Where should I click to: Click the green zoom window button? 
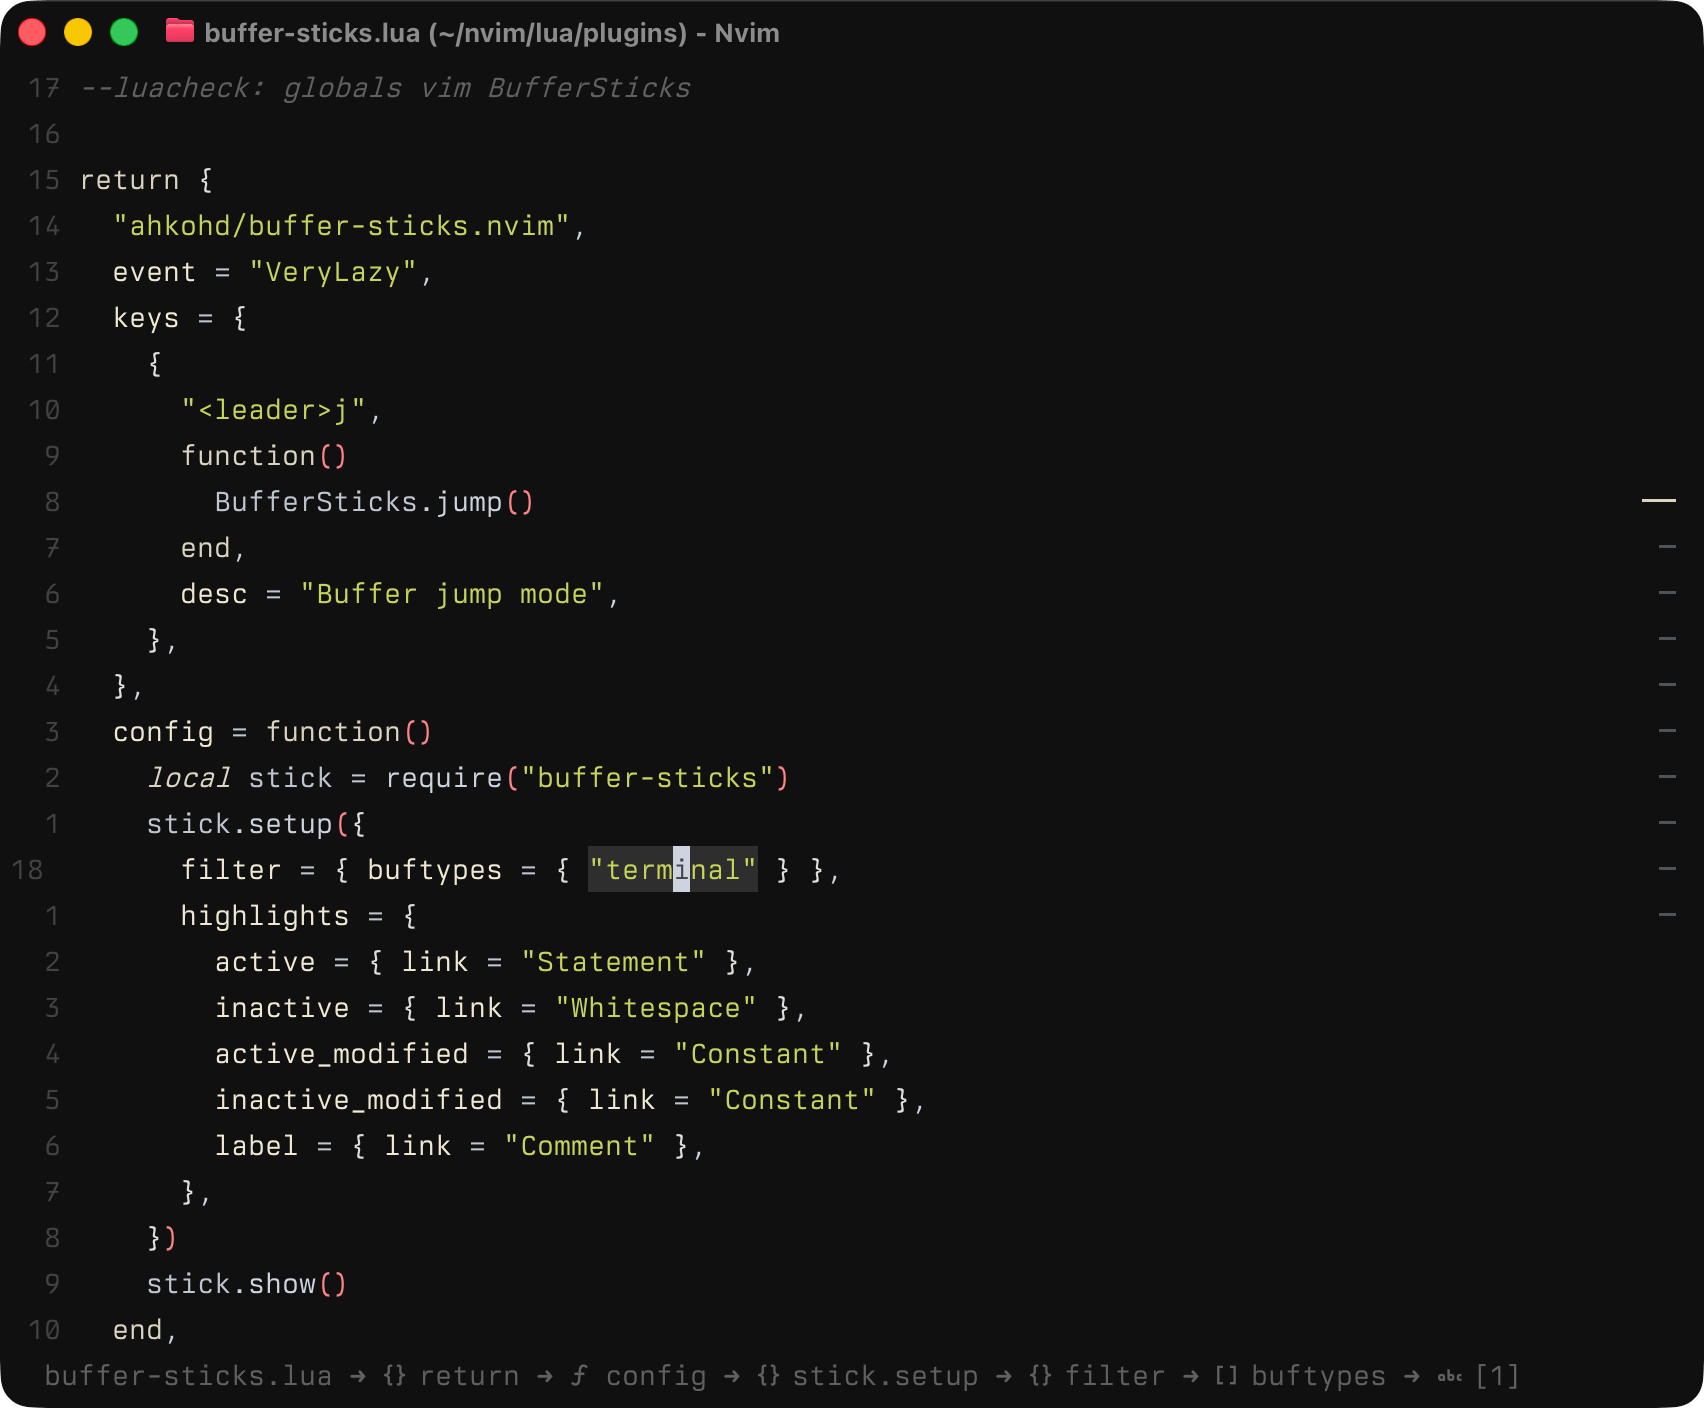coord(124,32)
